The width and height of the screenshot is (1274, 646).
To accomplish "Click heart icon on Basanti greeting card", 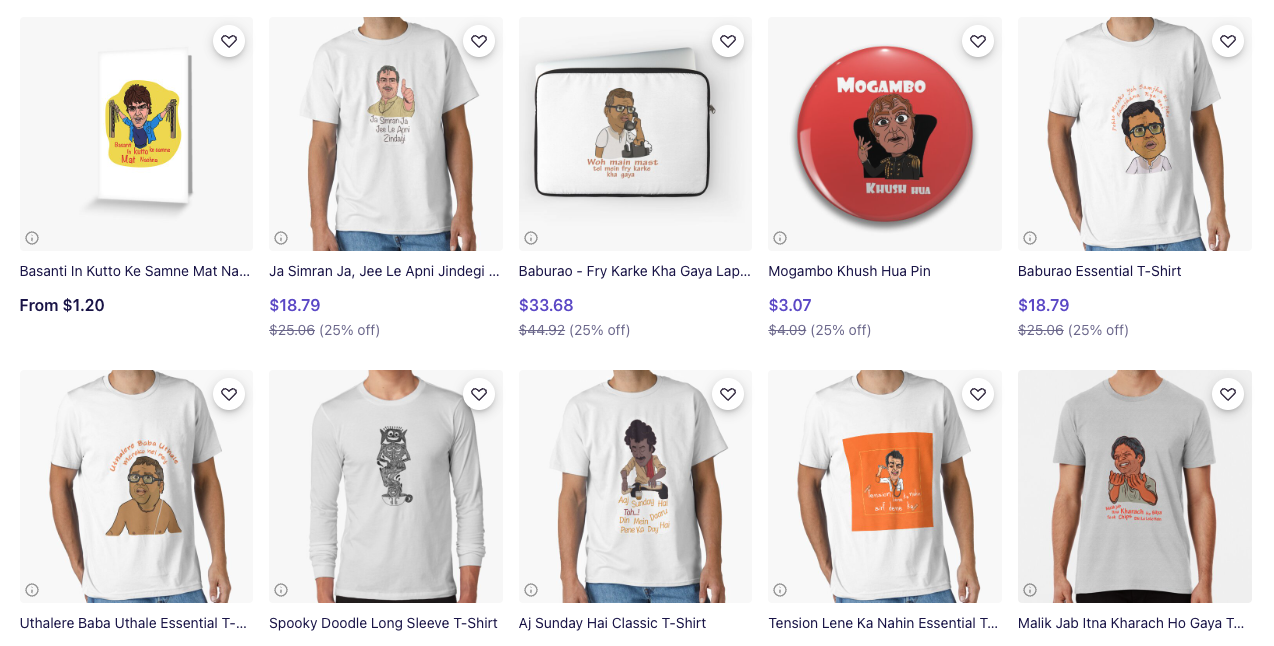I will coord(229,41).
